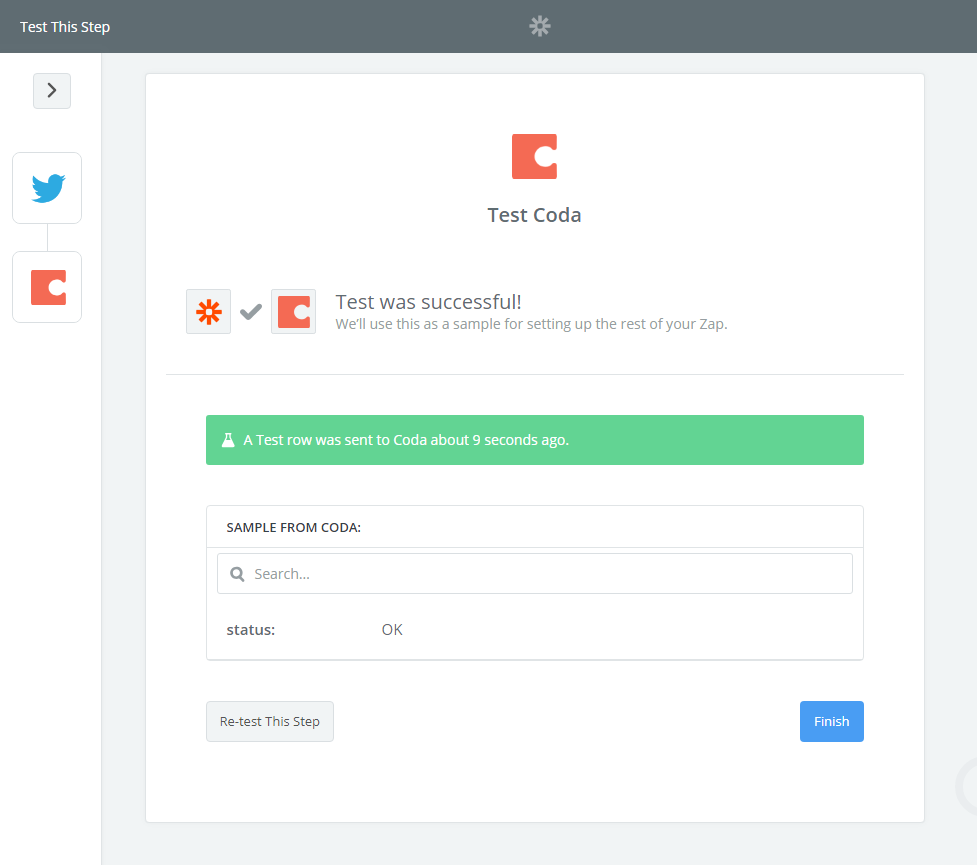Open the Coda action step in the sidebar
977x865 pixels.
point(47,287)
